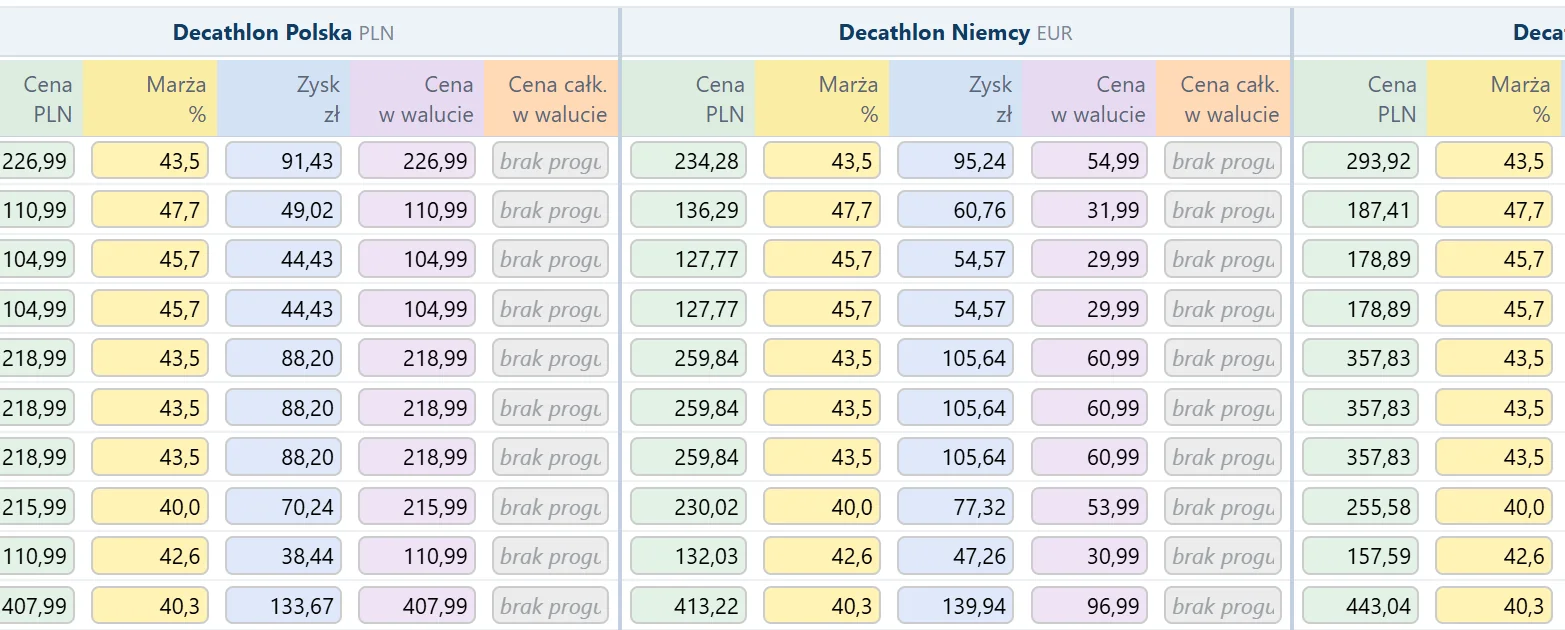Select the 49,02 Zysk field

click(x=284, y=210)
